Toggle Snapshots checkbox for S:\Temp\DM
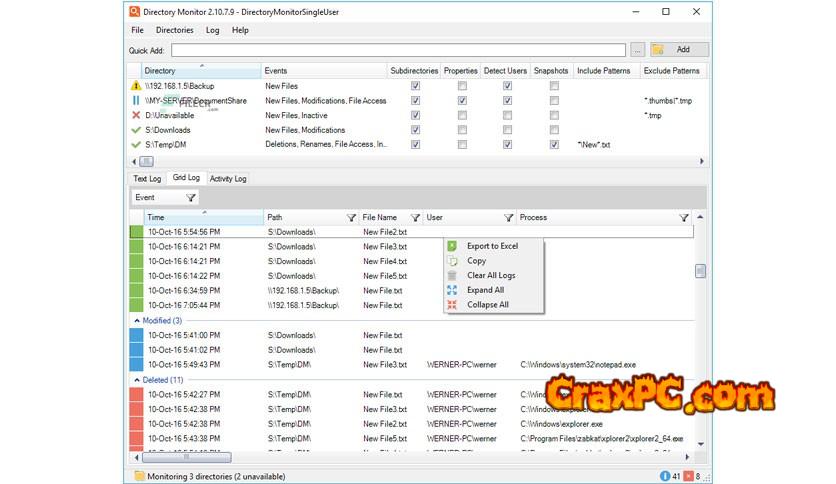The image size is (836, 484). [x=554, y=145]
